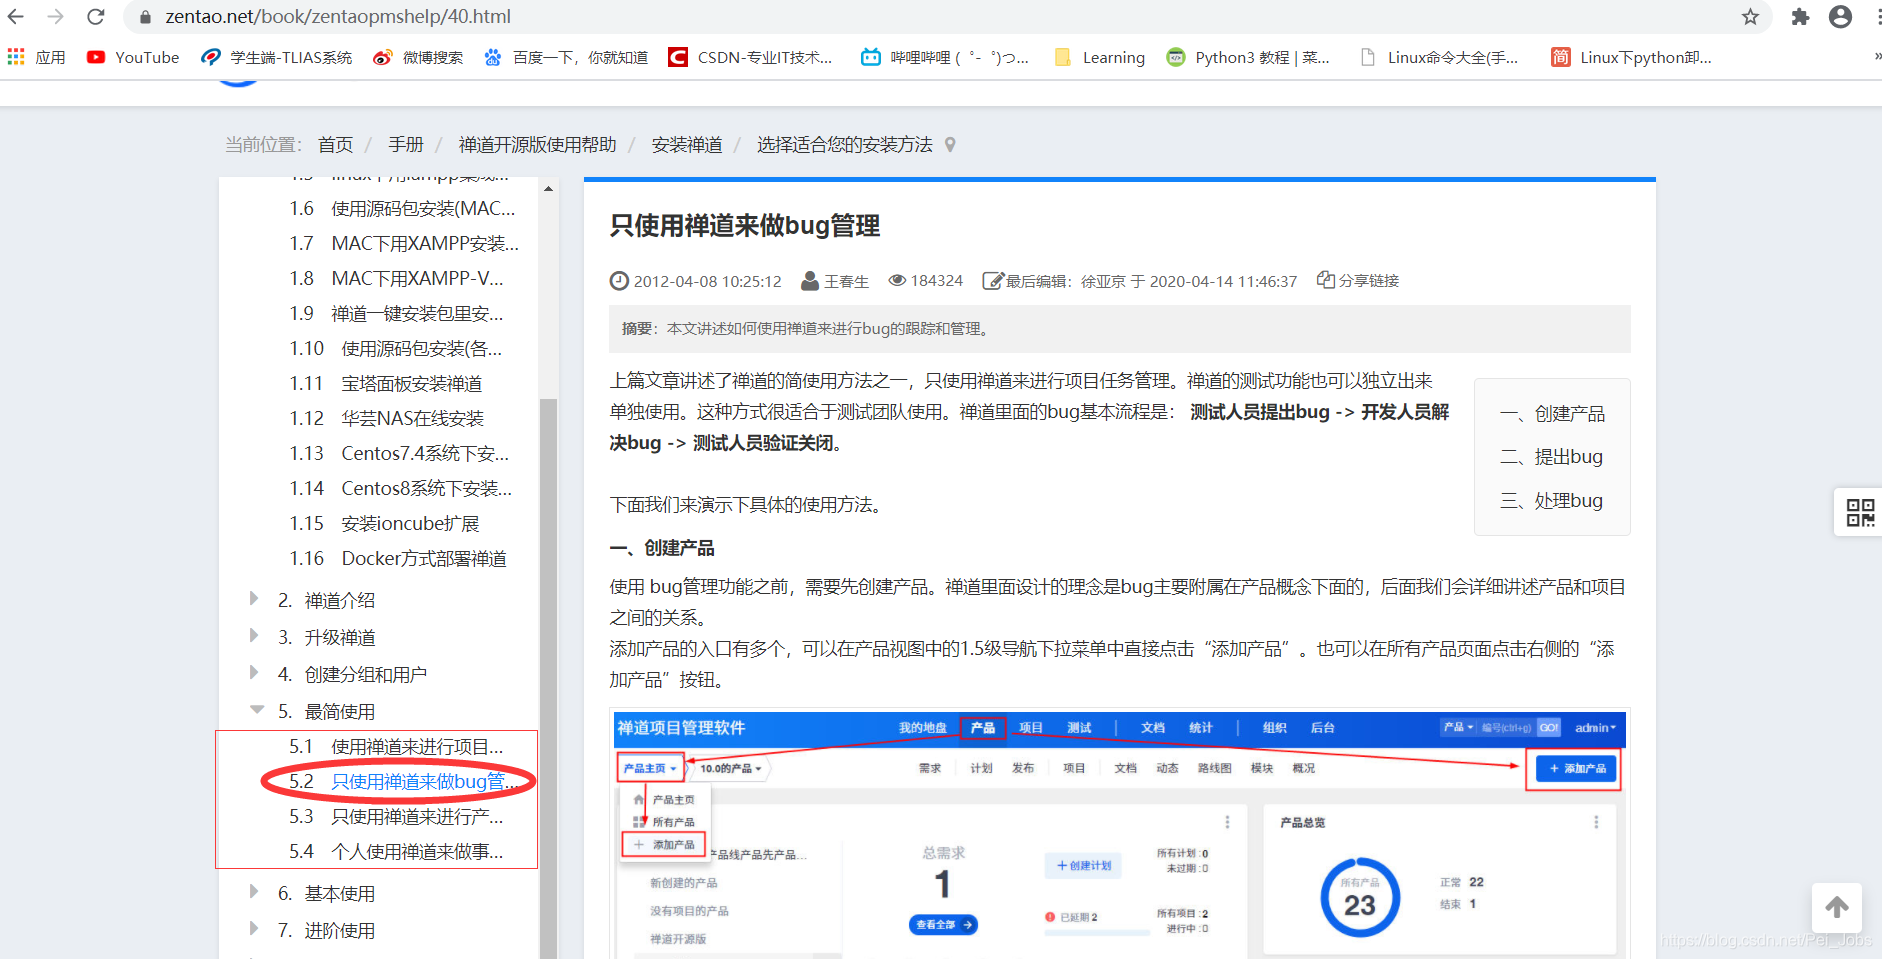Click the location pin icon in breadcrumb
Viewport: 1882px width, 959px height.
click(950, 145)
